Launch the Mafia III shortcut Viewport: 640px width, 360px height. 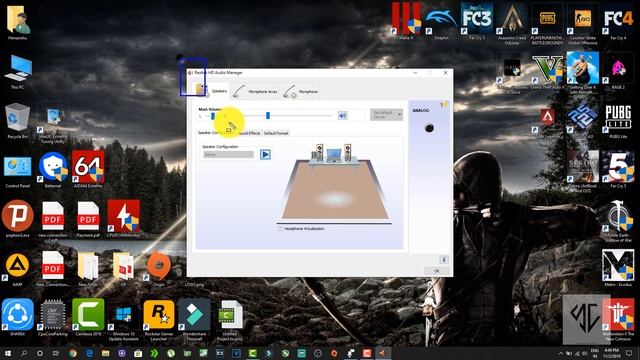406,21
